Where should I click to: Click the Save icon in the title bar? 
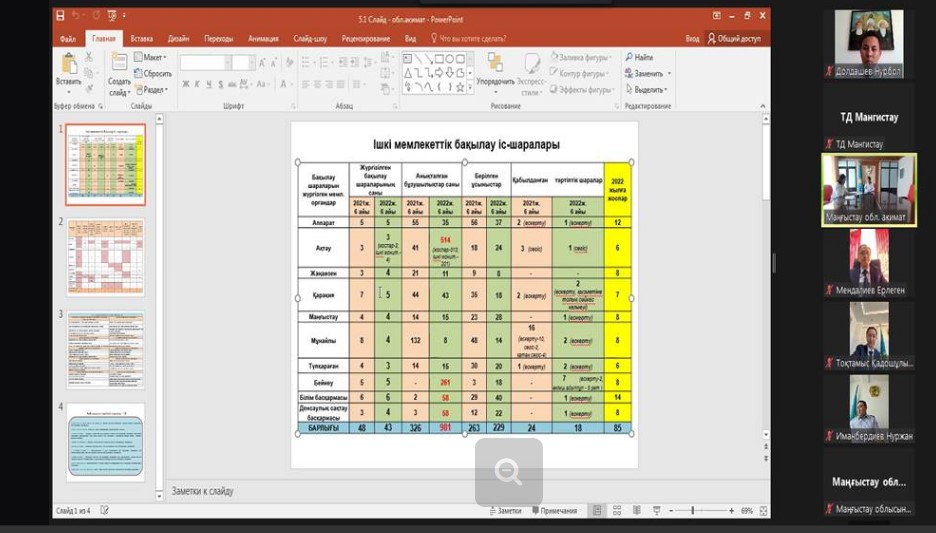tap(60, 16)
